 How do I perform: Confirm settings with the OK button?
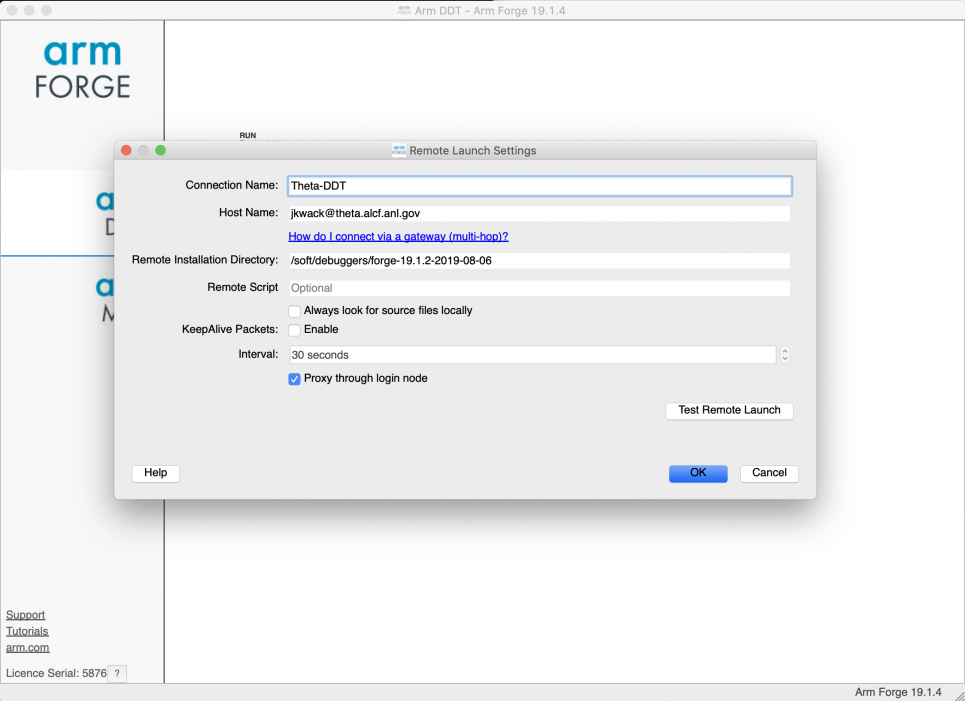tap(698, 473)
